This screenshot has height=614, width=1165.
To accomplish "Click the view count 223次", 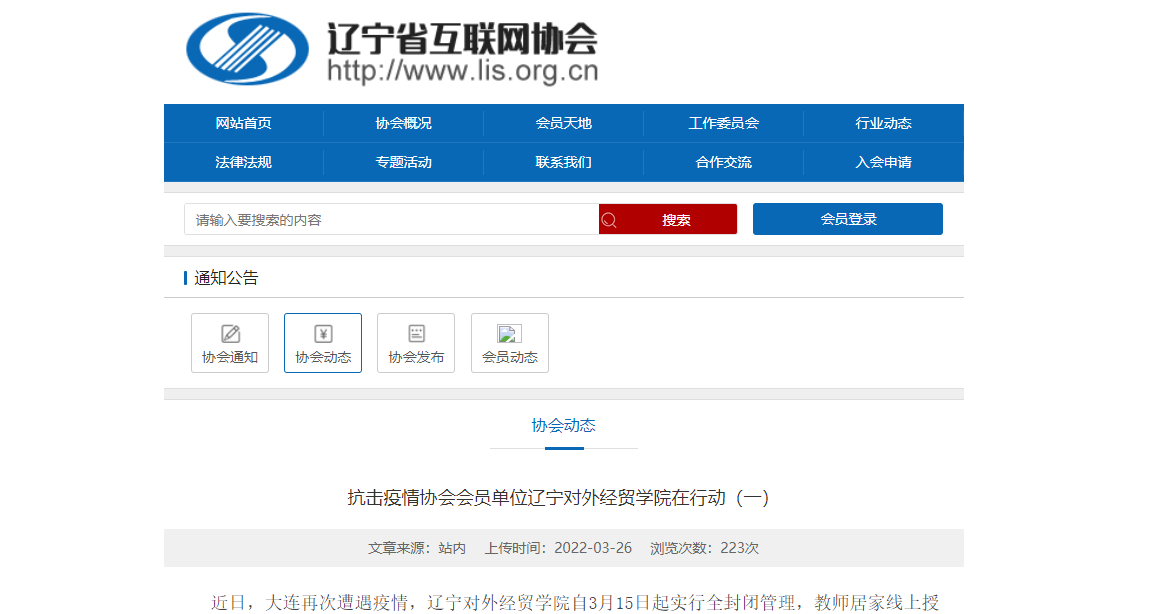I will (739, 548).
